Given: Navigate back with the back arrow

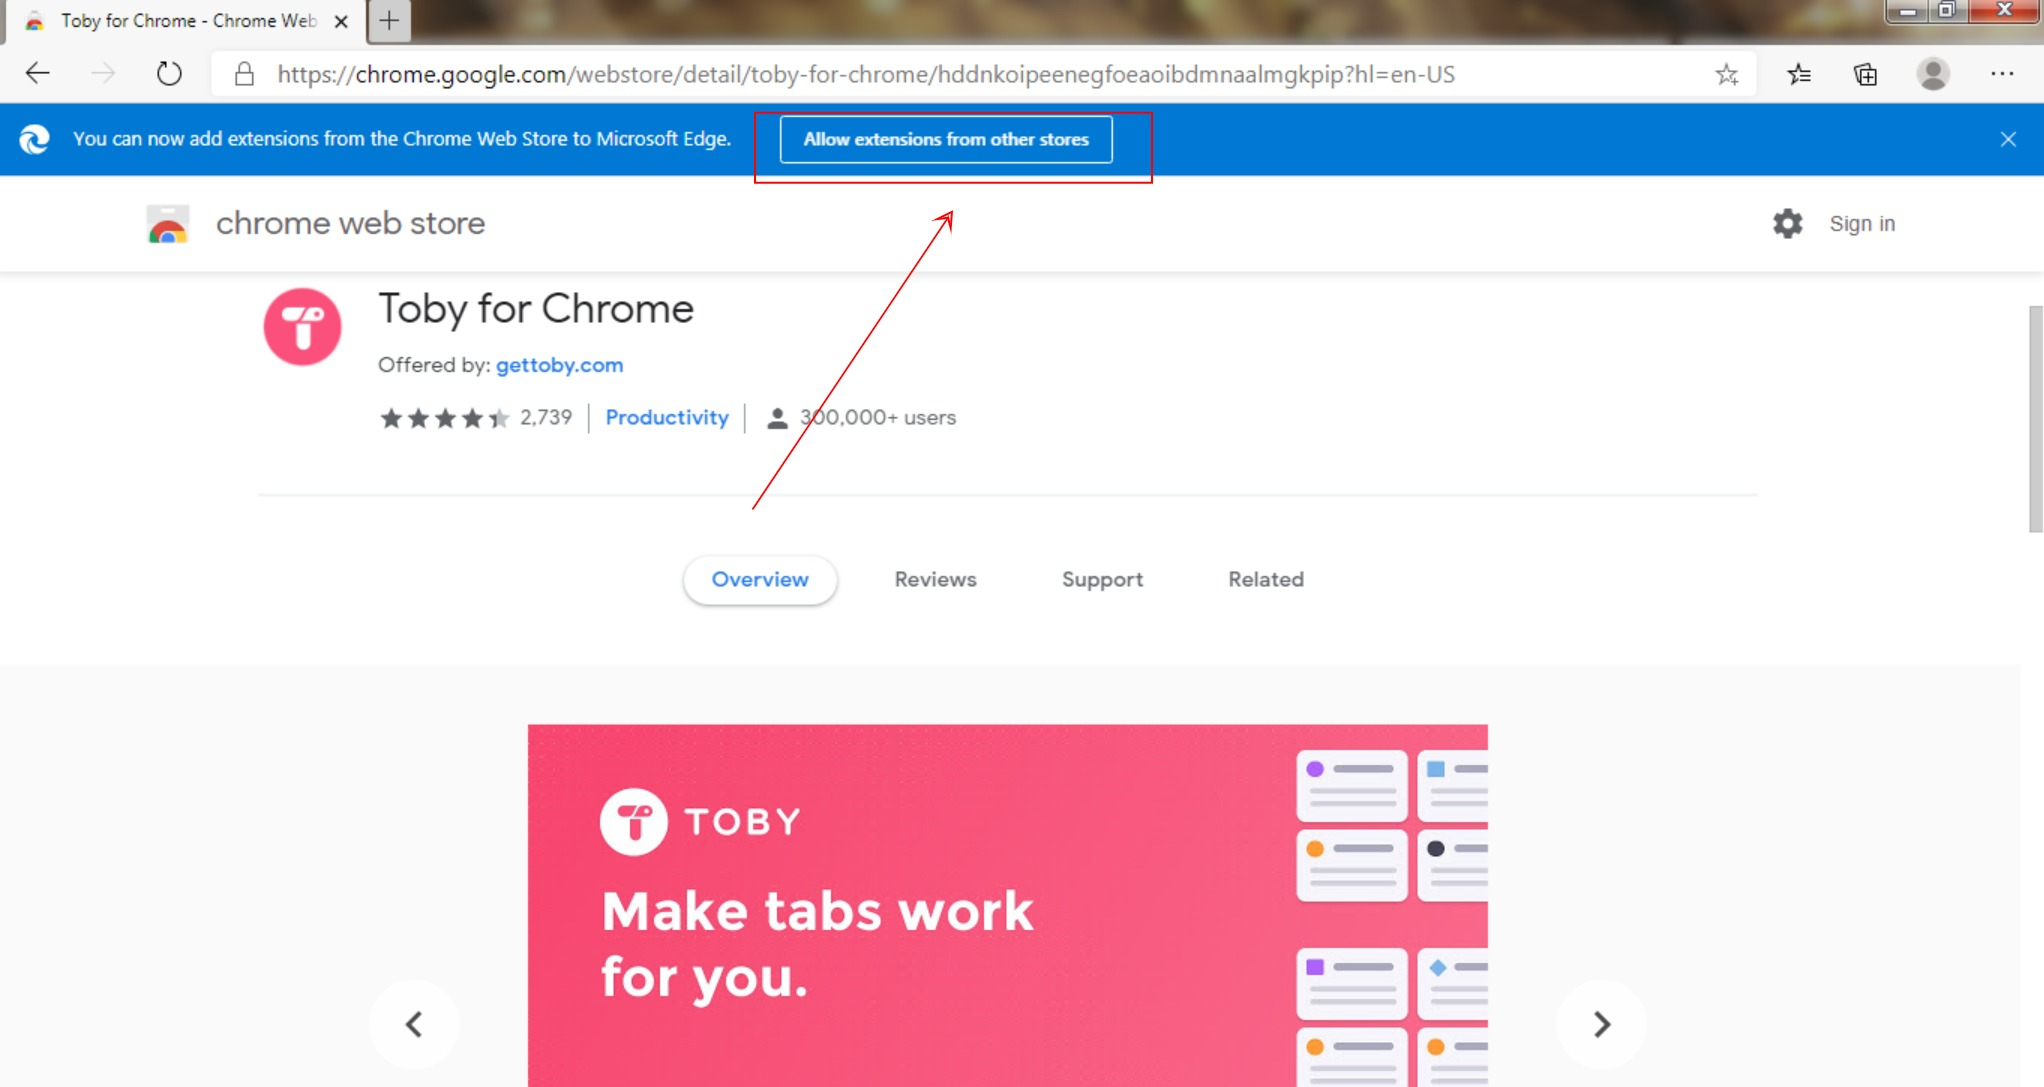Looking at the screenshot, I should pos(36,73).
